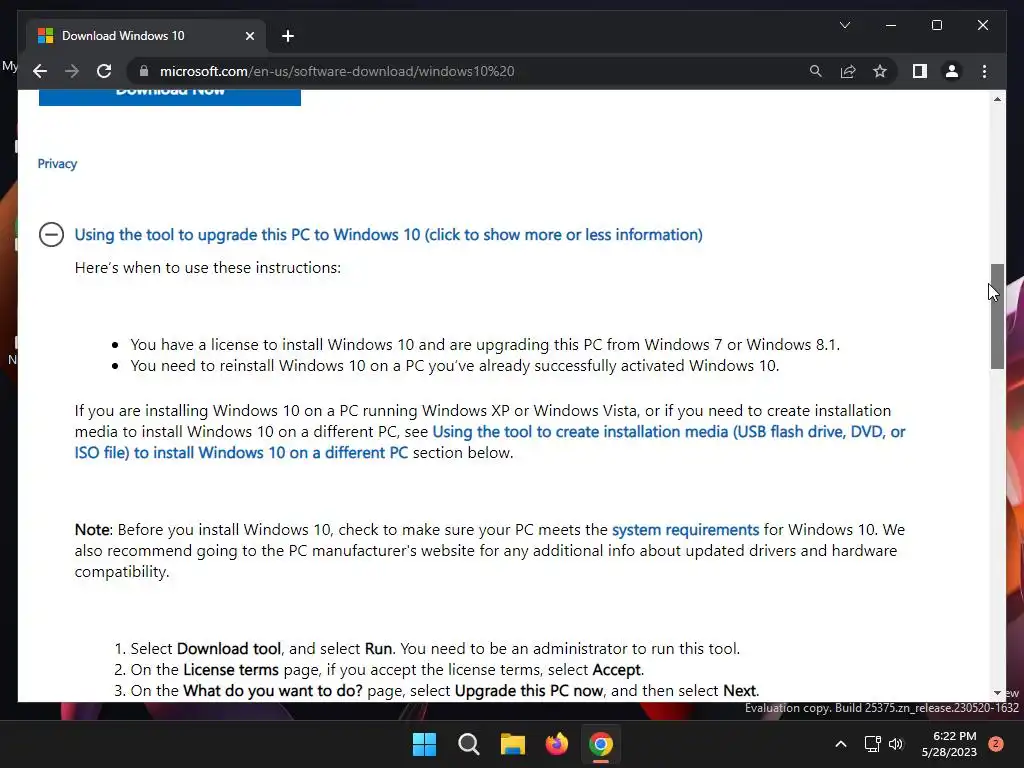Toggle 'Using the tool to upgrade this PC' heading

coord(389,234)
